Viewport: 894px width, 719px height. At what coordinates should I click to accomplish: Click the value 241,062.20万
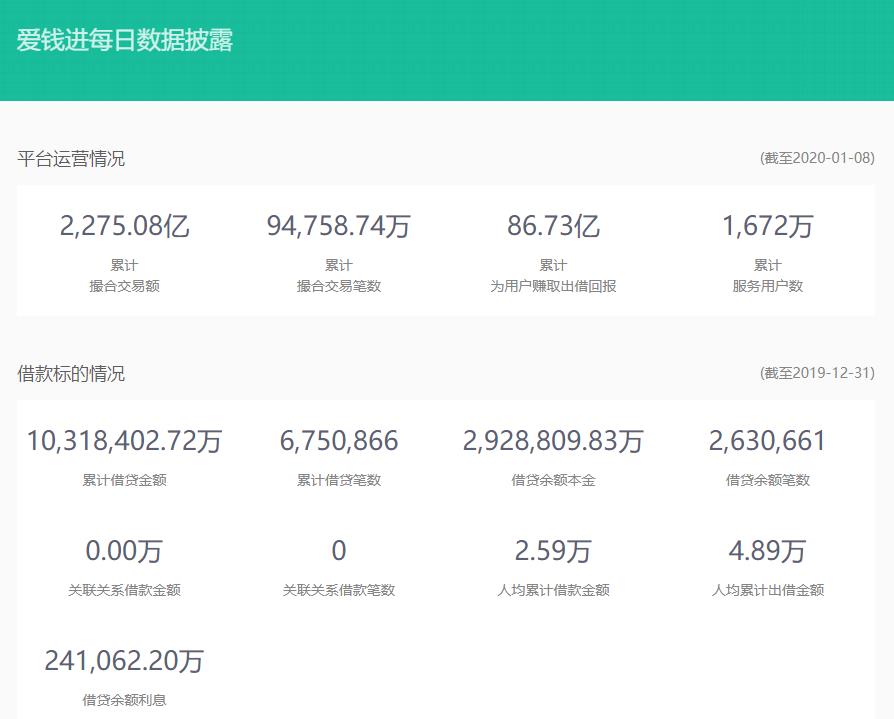pyautogui.click(x=124, y=661)
